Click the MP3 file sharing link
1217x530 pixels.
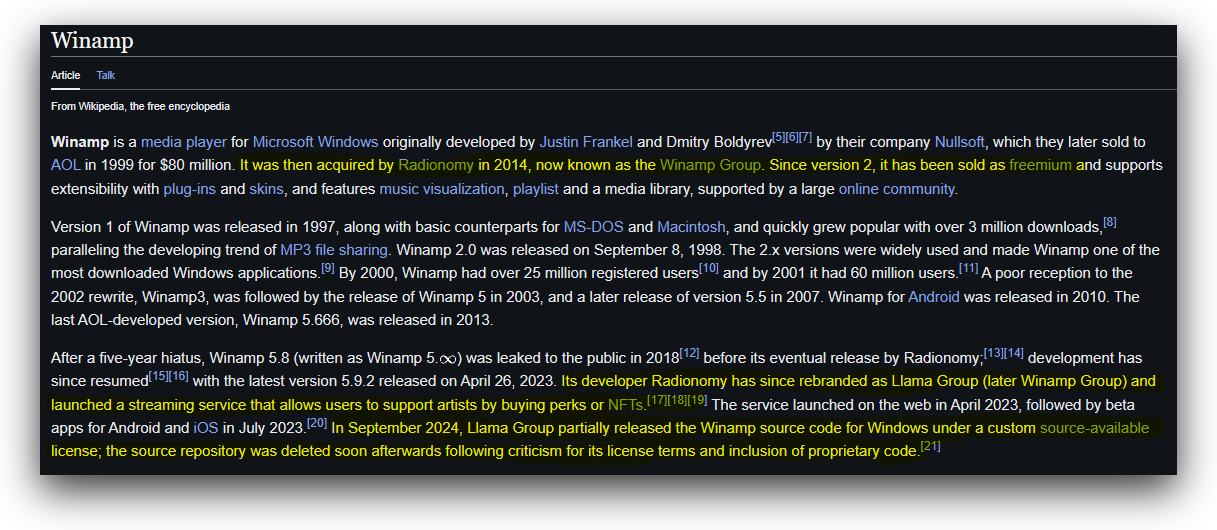point(335,250)
